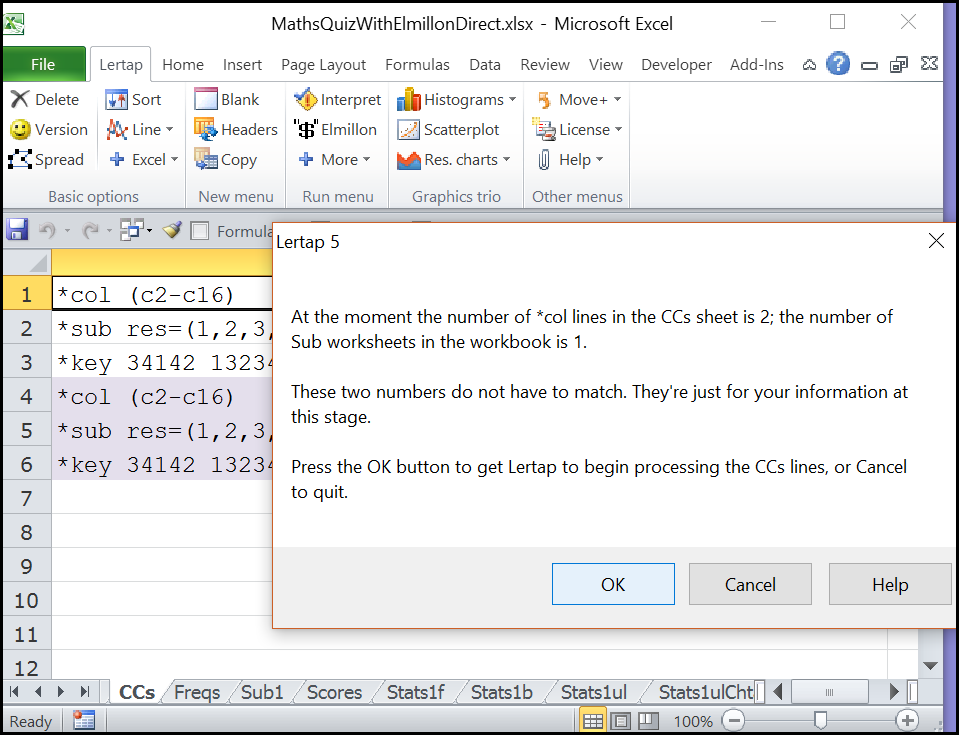Select the '*key 34142' cell in row 3
The height and width of the screenshot is (735, 959).
162,363
